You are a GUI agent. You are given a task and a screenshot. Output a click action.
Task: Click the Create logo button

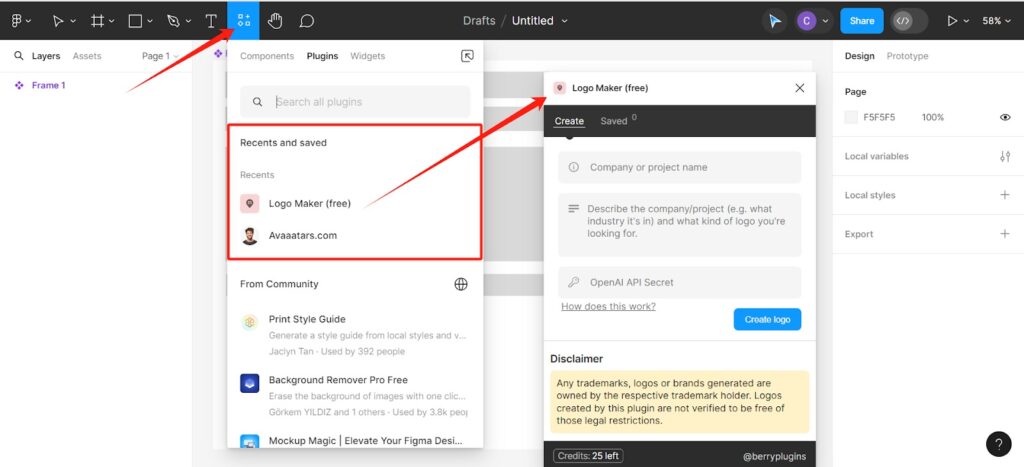767,319
